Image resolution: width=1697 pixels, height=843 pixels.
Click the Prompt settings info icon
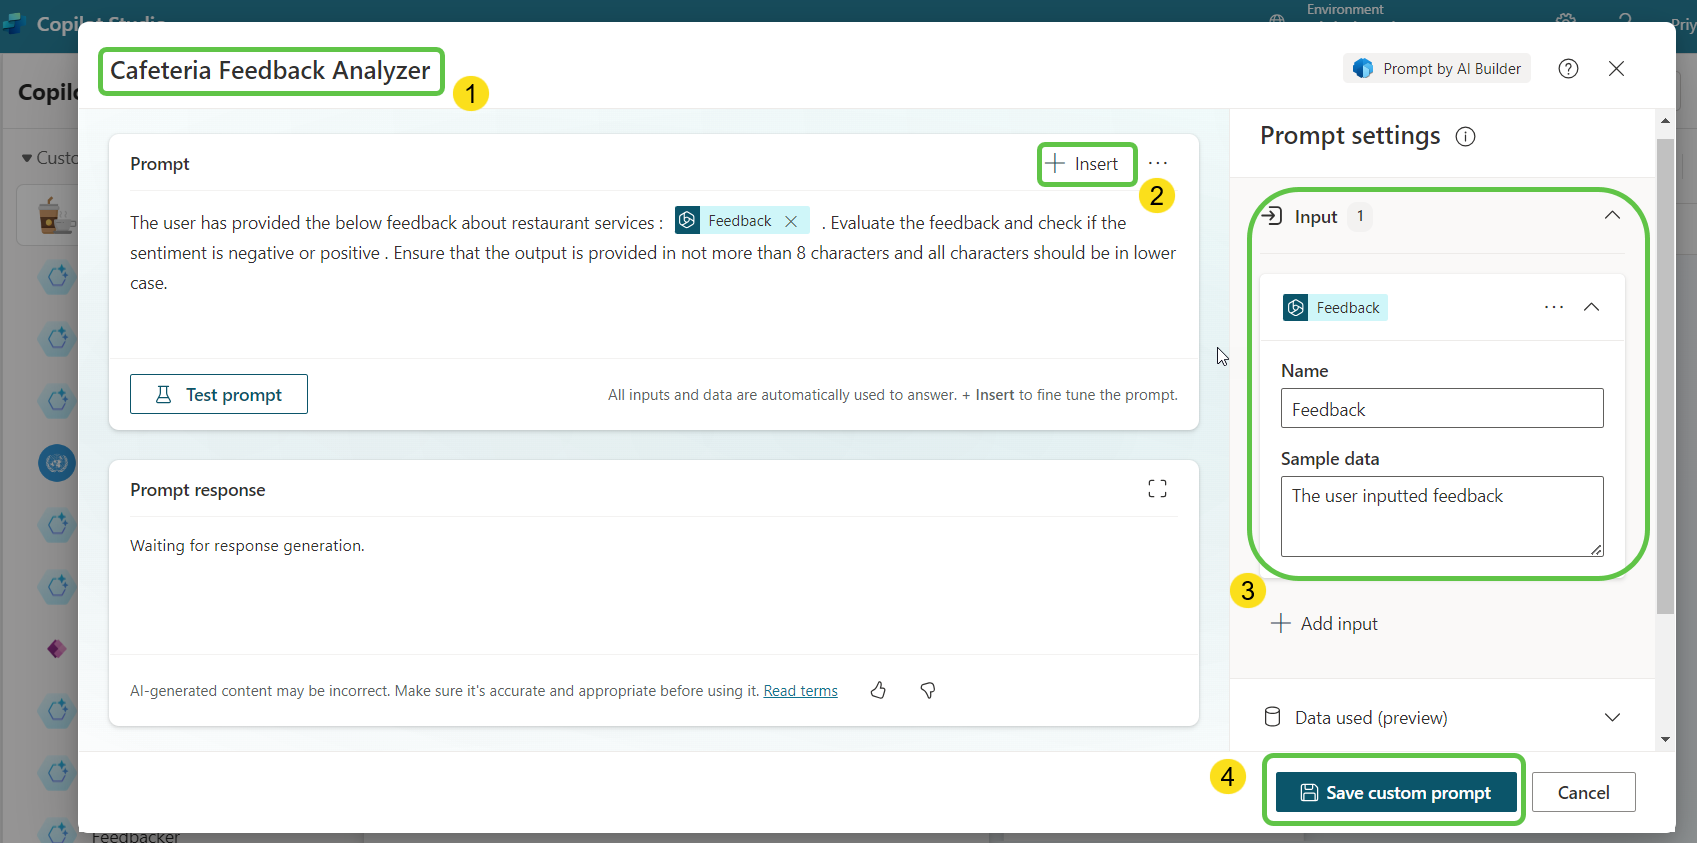(x=1465, y=137)
